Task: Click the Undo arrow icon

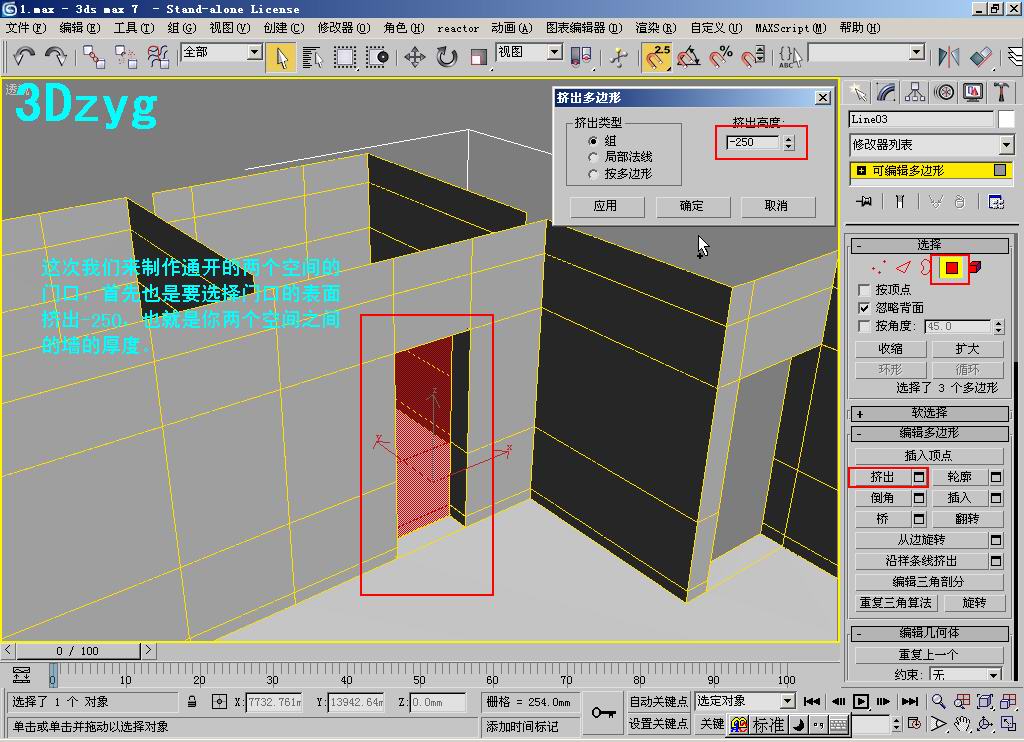Action: click(x=24, y=57)
